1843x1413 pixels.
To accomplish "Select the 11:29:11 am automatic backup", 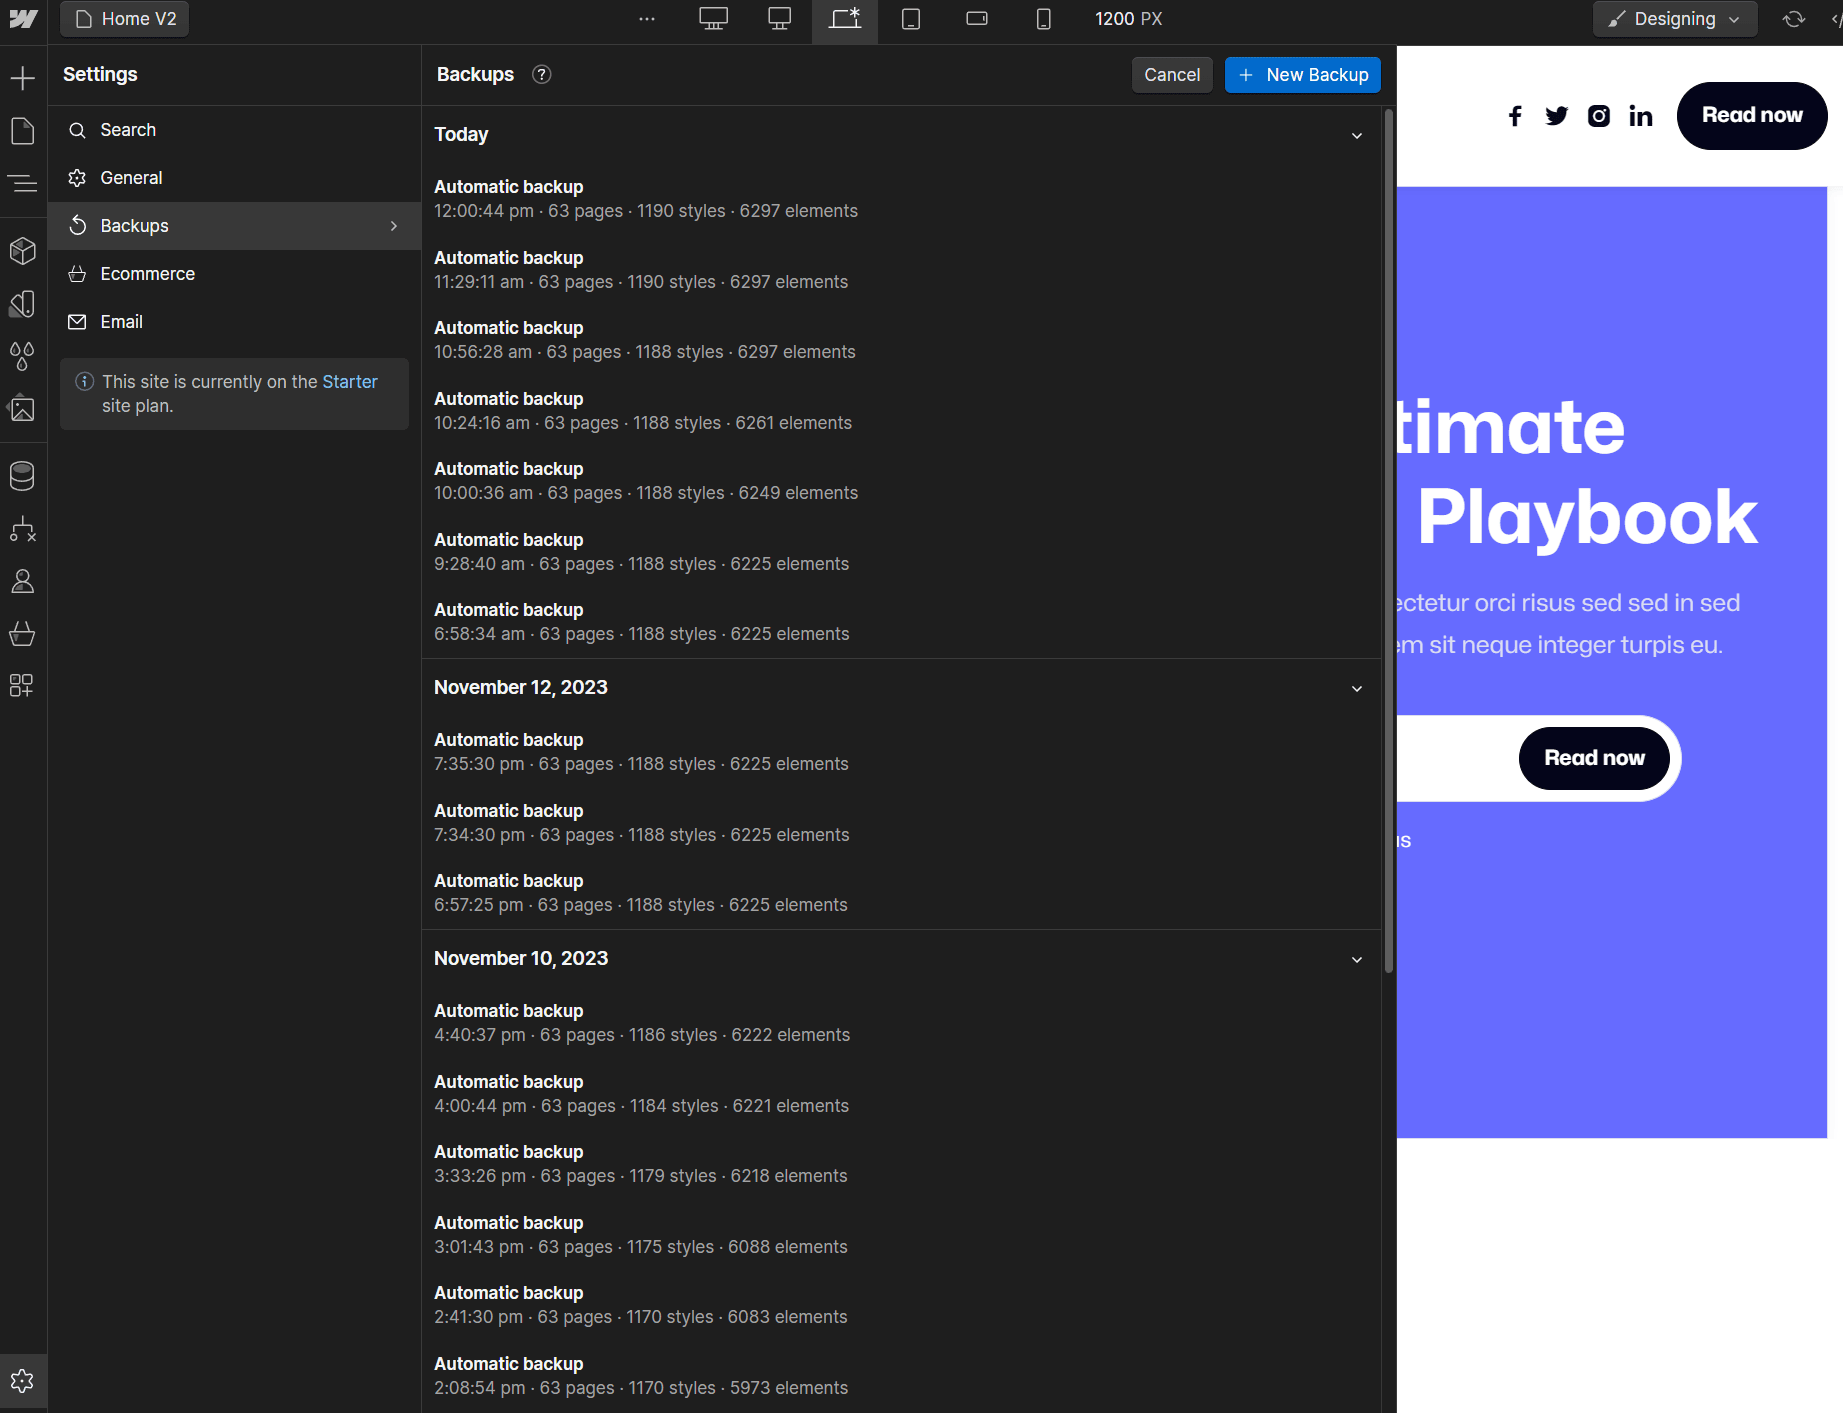I will [901, 270].
